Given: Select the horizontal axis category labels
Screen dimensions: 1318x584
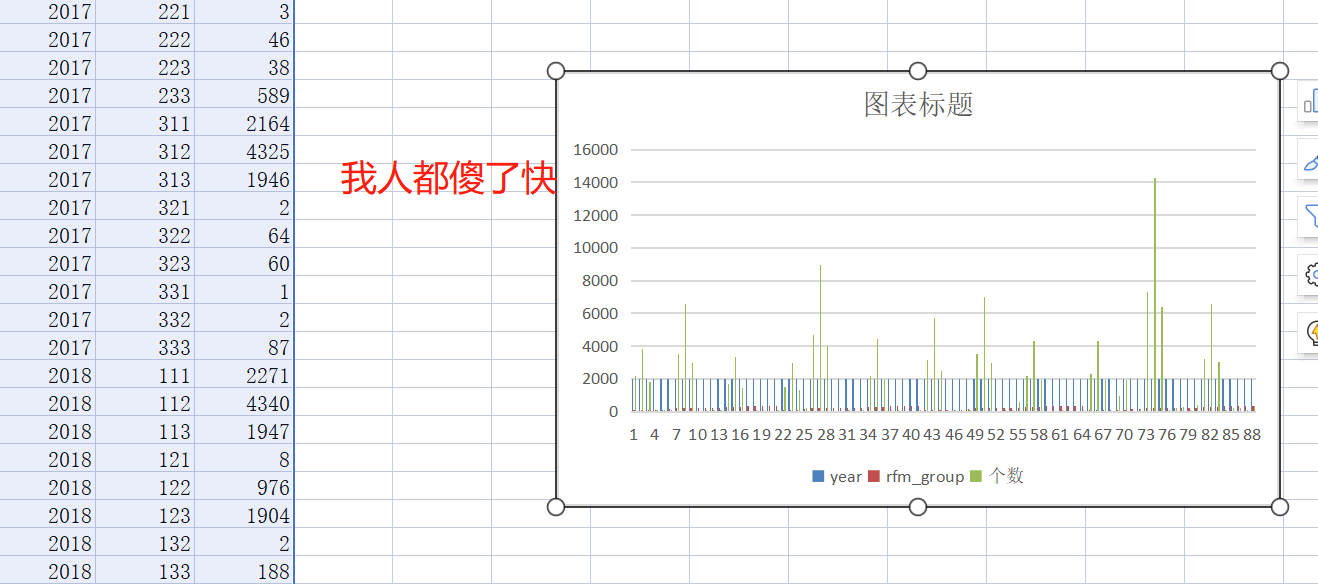Looking at the screenshot, I should click(940, 434).
